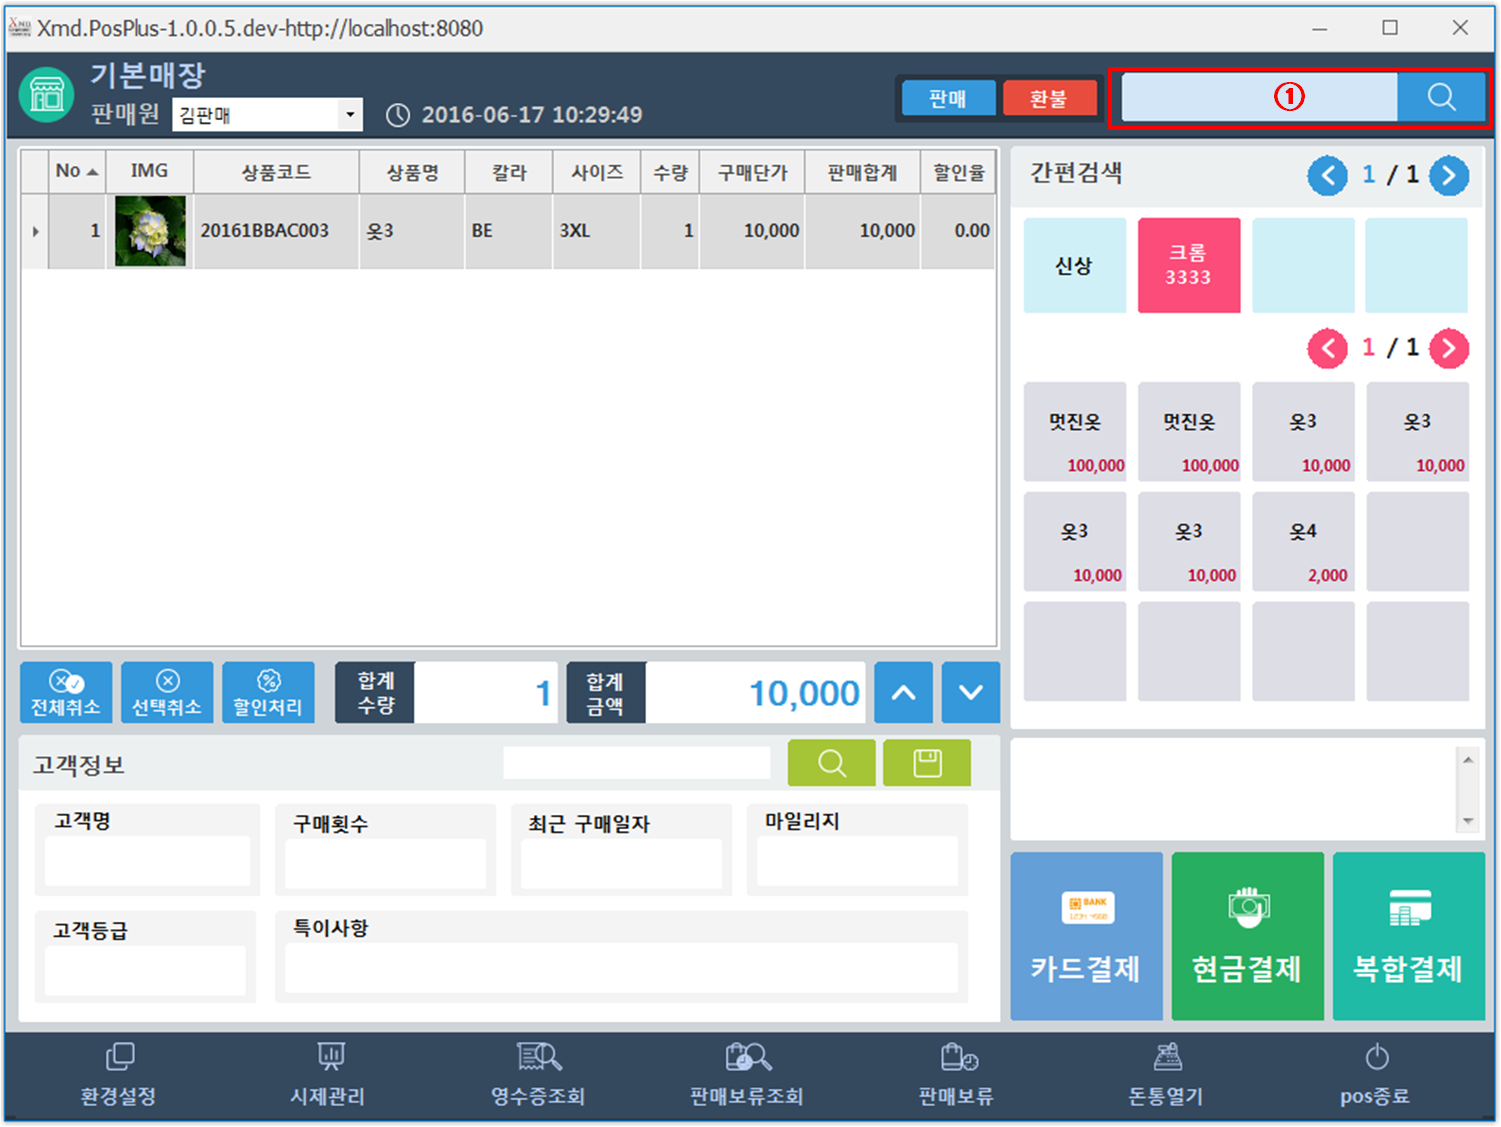This screenshot has height=1127, width=1501.
Task: Click 할인처리 discount button
Action: pos(268,692)
